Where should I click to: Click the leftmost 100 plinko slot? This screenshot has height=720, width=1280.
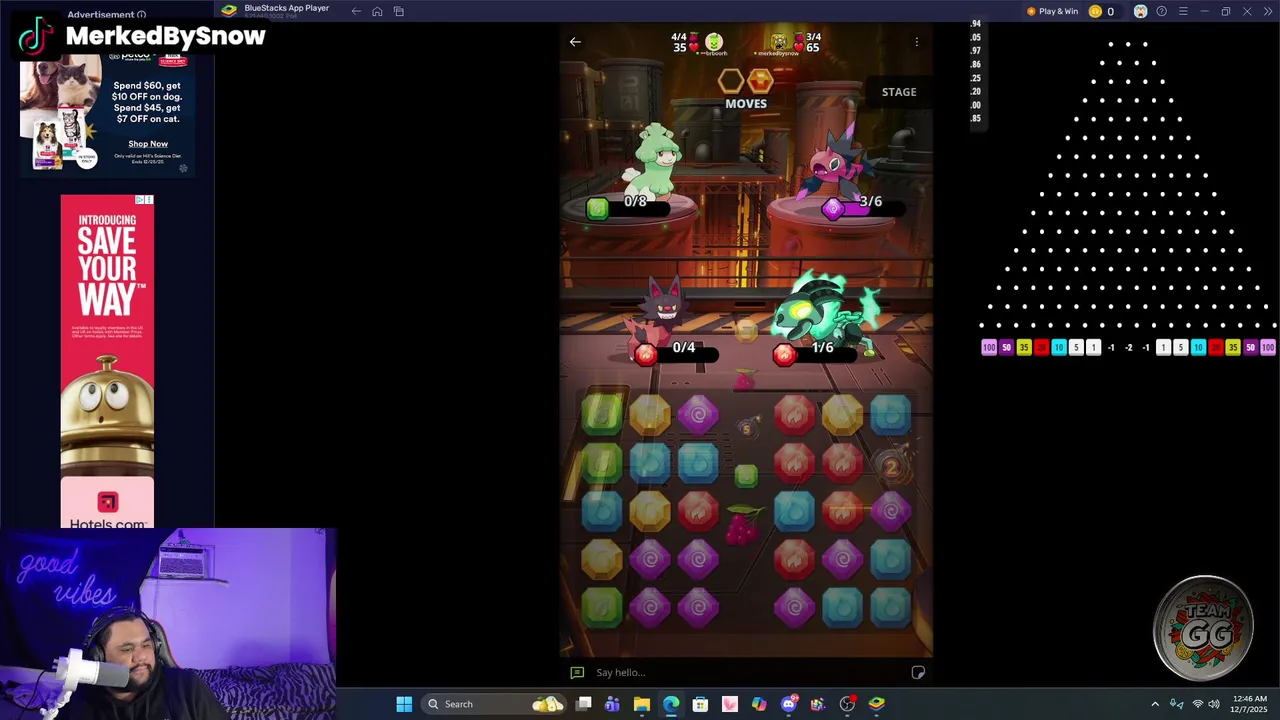click(x=989, y=348)
